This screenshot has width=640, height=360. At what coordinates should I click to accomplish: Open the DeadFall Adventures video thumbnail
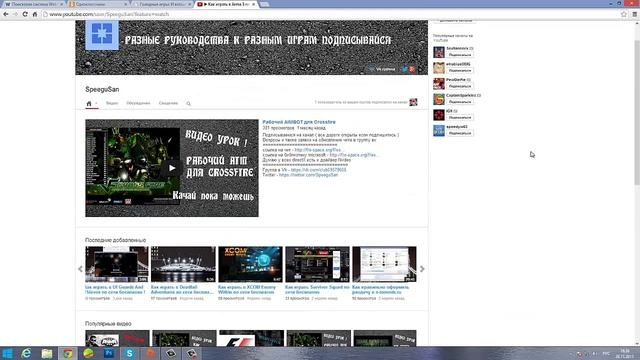tap(183, 264)
